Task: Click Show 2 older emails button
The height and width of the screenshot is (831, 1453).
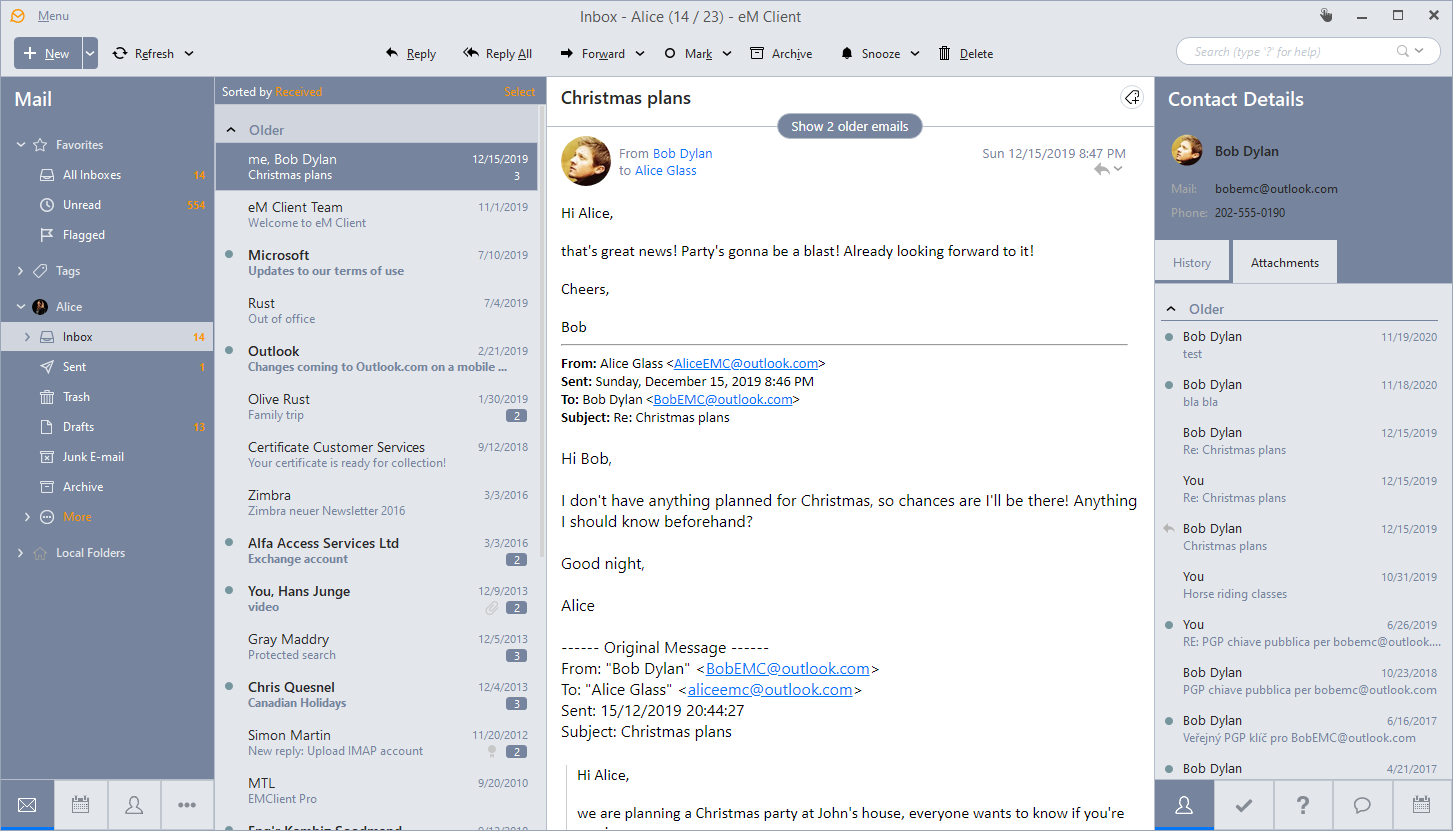Action: coord(849,127)
